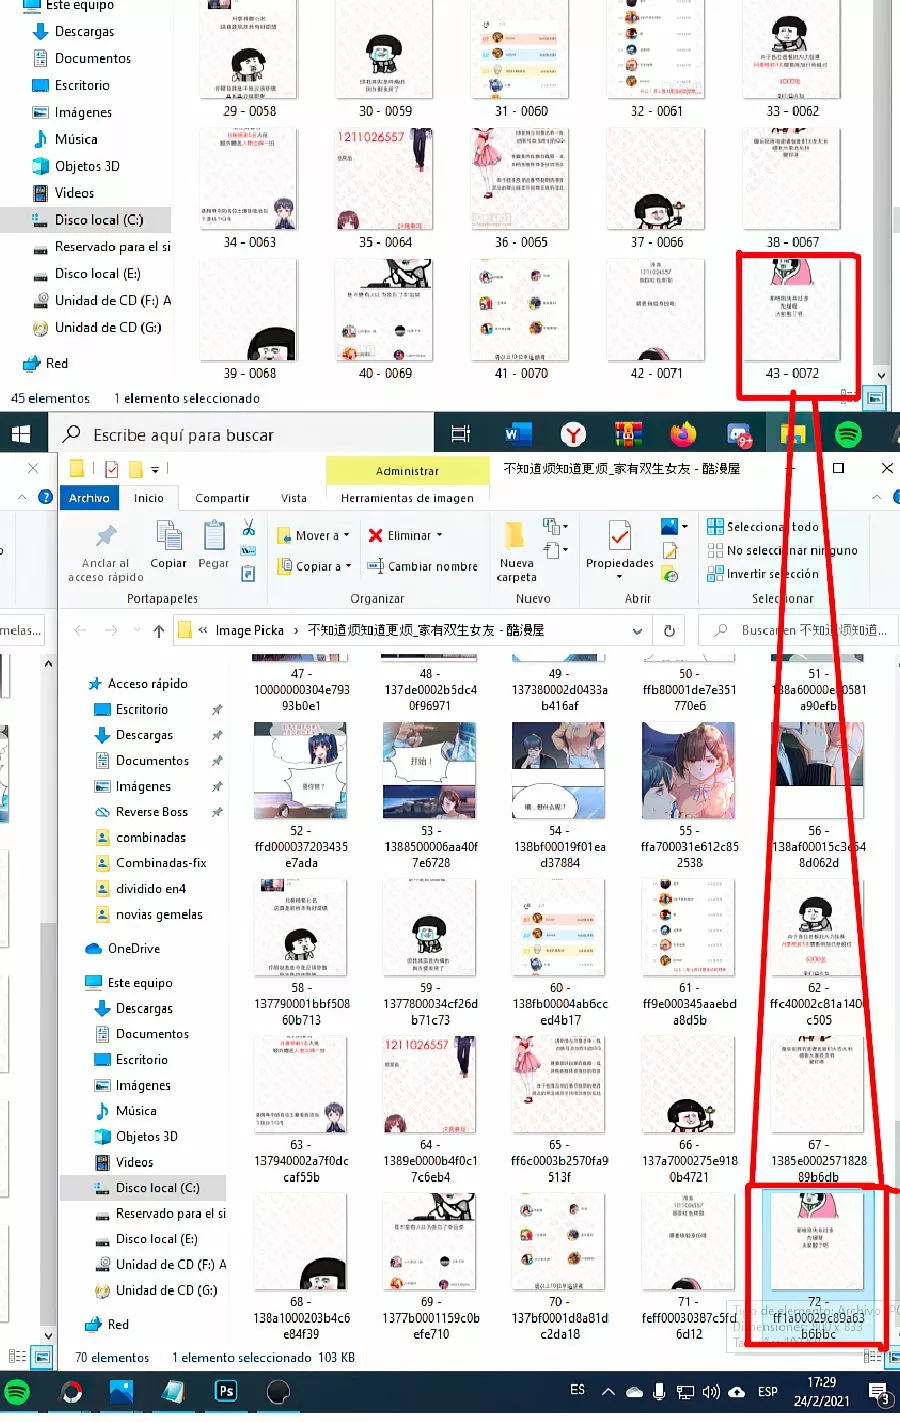The width and height of the screenshot is (900, 1422).
Task: Switch to the Compartir ribbon tab
Action: pos(222,498)
